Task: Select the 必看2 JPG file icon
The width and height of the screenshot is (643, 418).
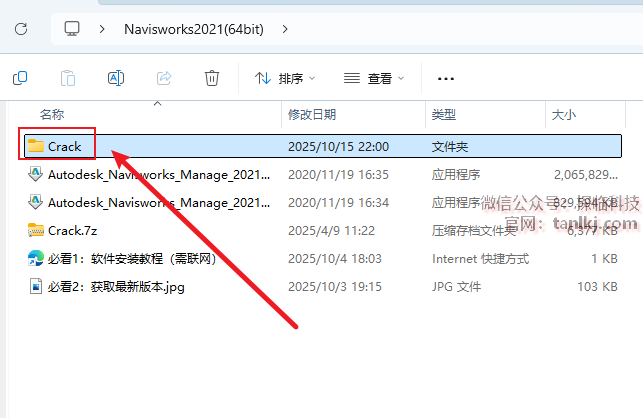Action: tap(36, 286)
